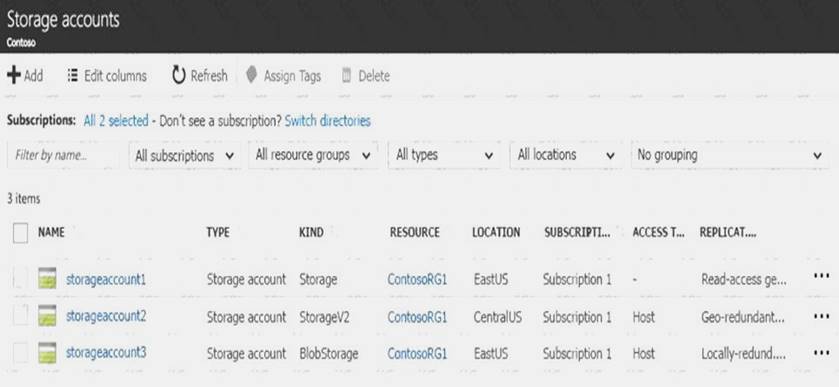Viewport: 839px width, 387px height.
Task: Click the Geo-redundant... replication cell
Action: point(743,317)
